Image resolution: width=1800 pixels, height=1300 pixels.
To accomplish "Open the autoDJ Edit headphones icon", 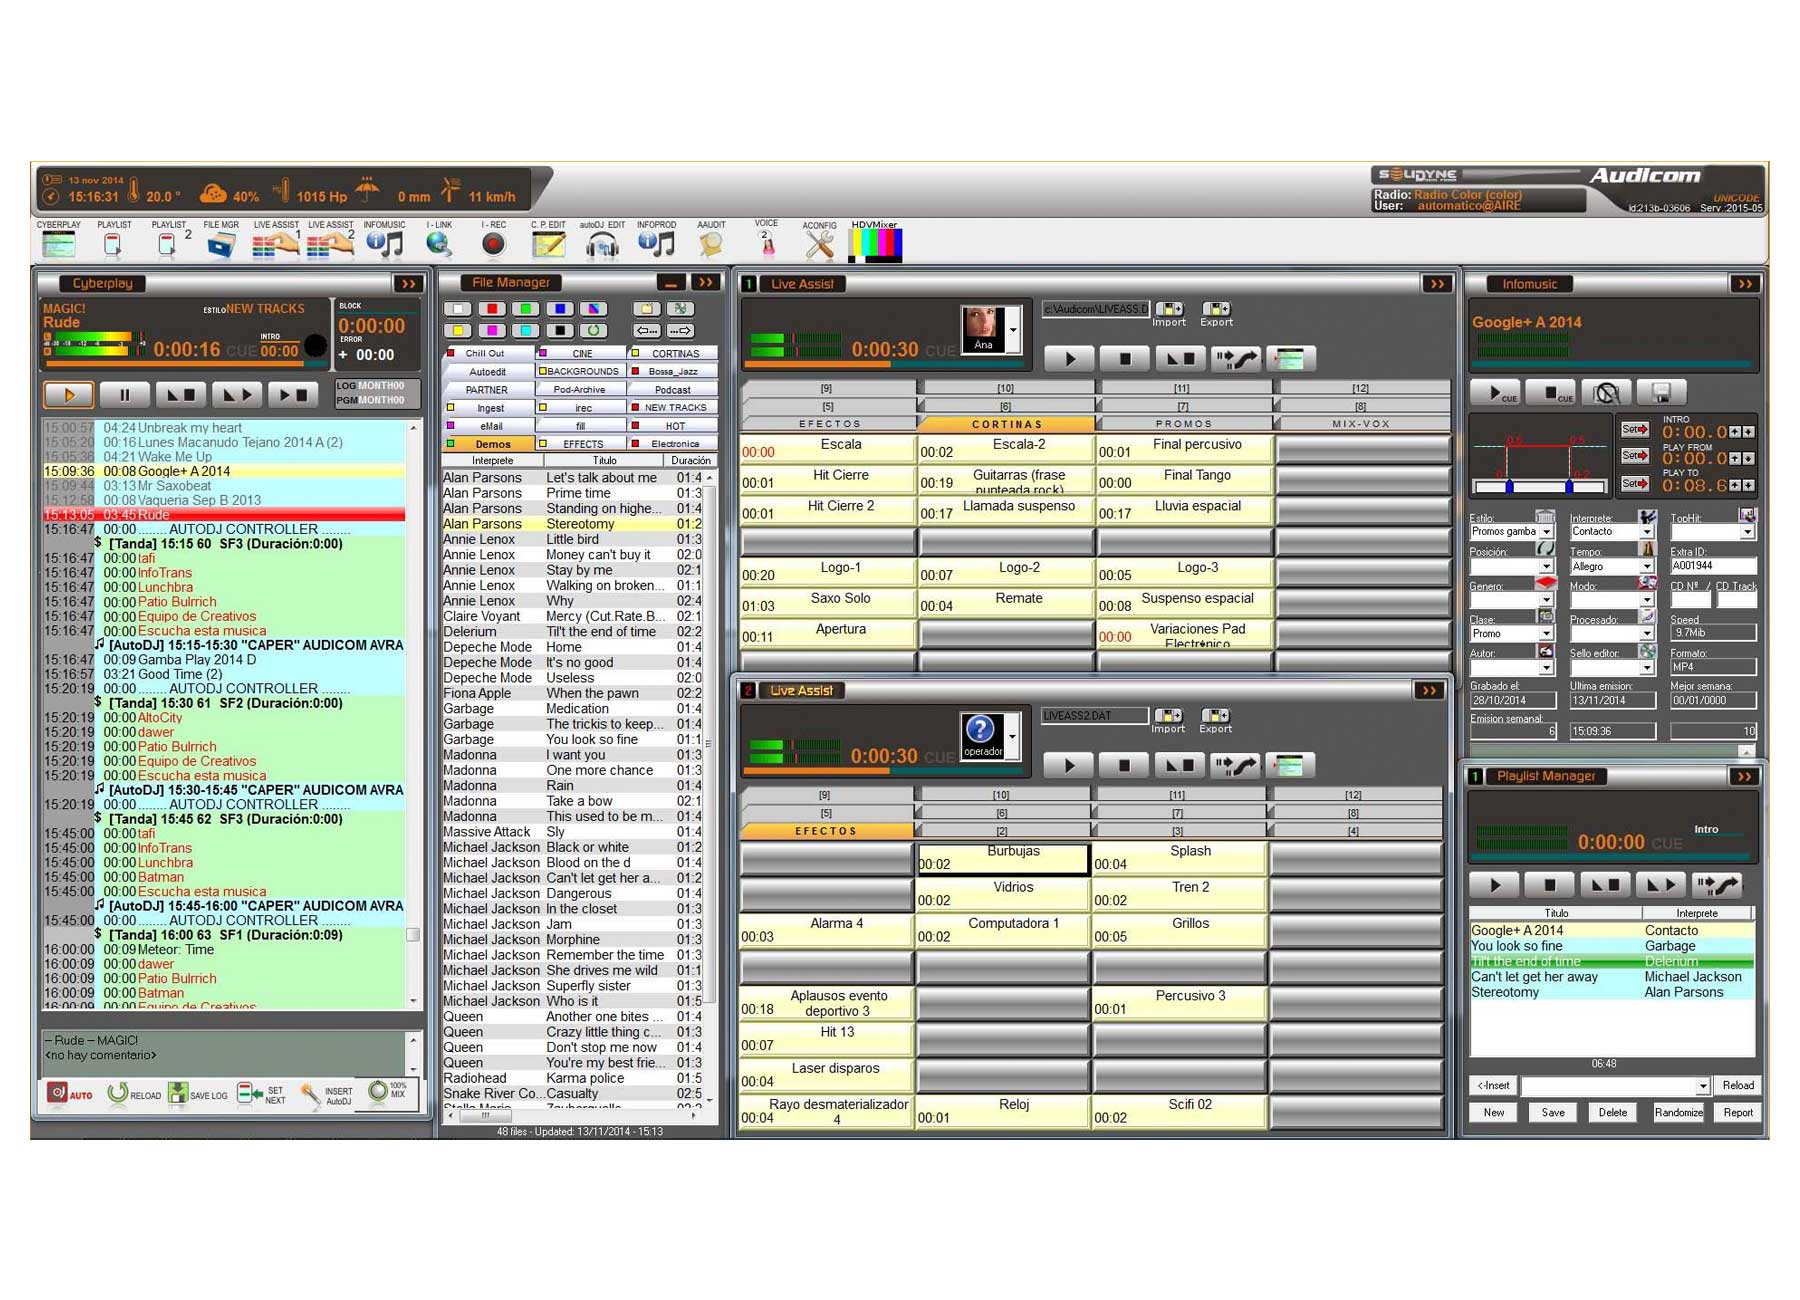I will [602, 243].
